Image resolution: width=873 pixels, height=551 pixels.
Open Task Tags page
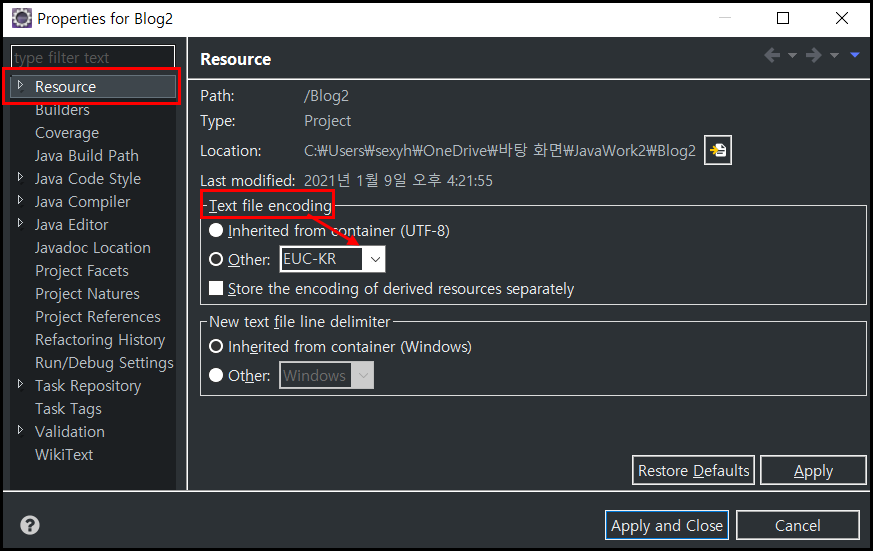(68, 409)
